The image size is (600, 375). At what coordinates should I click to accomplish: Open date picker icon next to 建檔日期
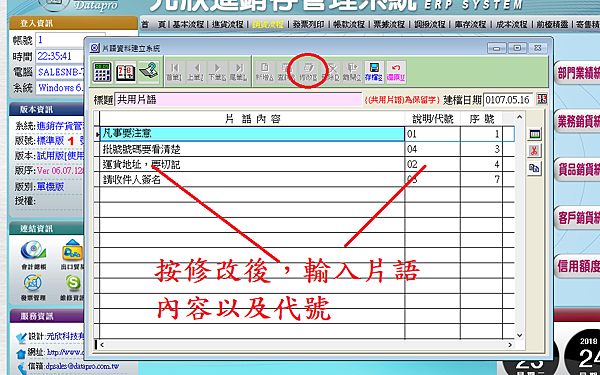542,99
